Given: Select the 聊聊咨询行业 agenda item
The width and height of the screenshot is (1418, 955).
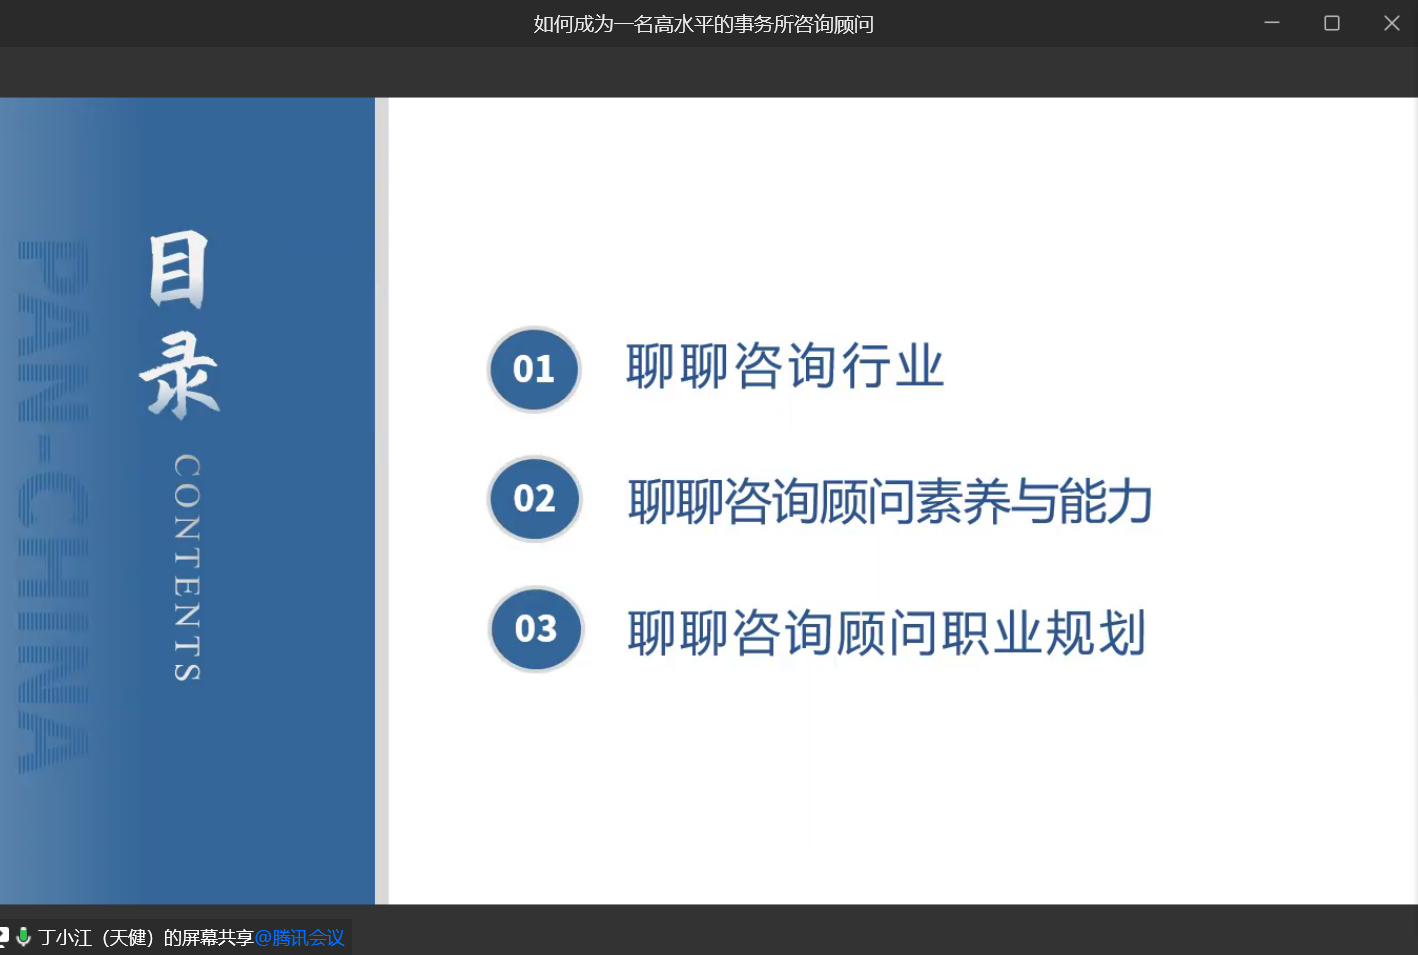Looking at the screenshot, I should click(x=785, y=366).
